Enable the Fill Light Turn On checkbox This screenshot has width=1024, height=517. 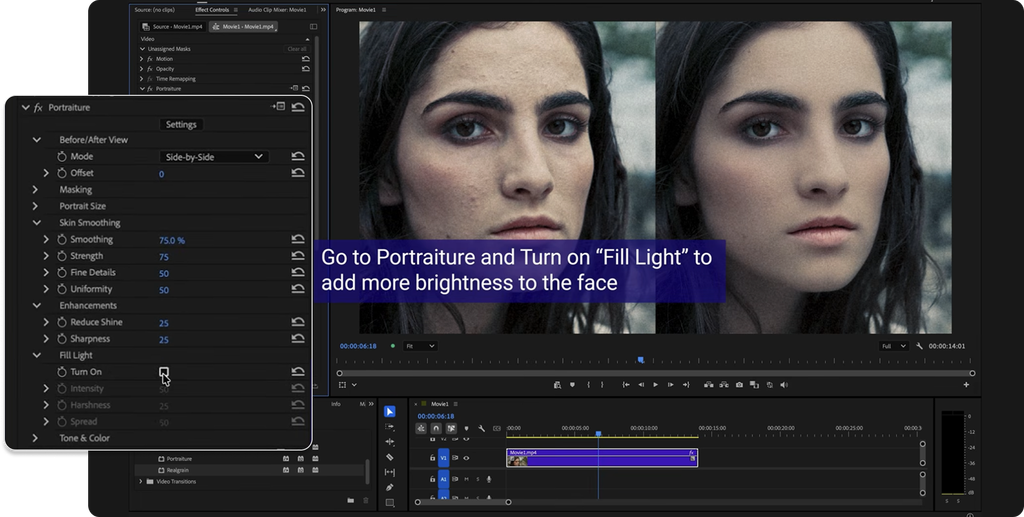tap(163, 372)
